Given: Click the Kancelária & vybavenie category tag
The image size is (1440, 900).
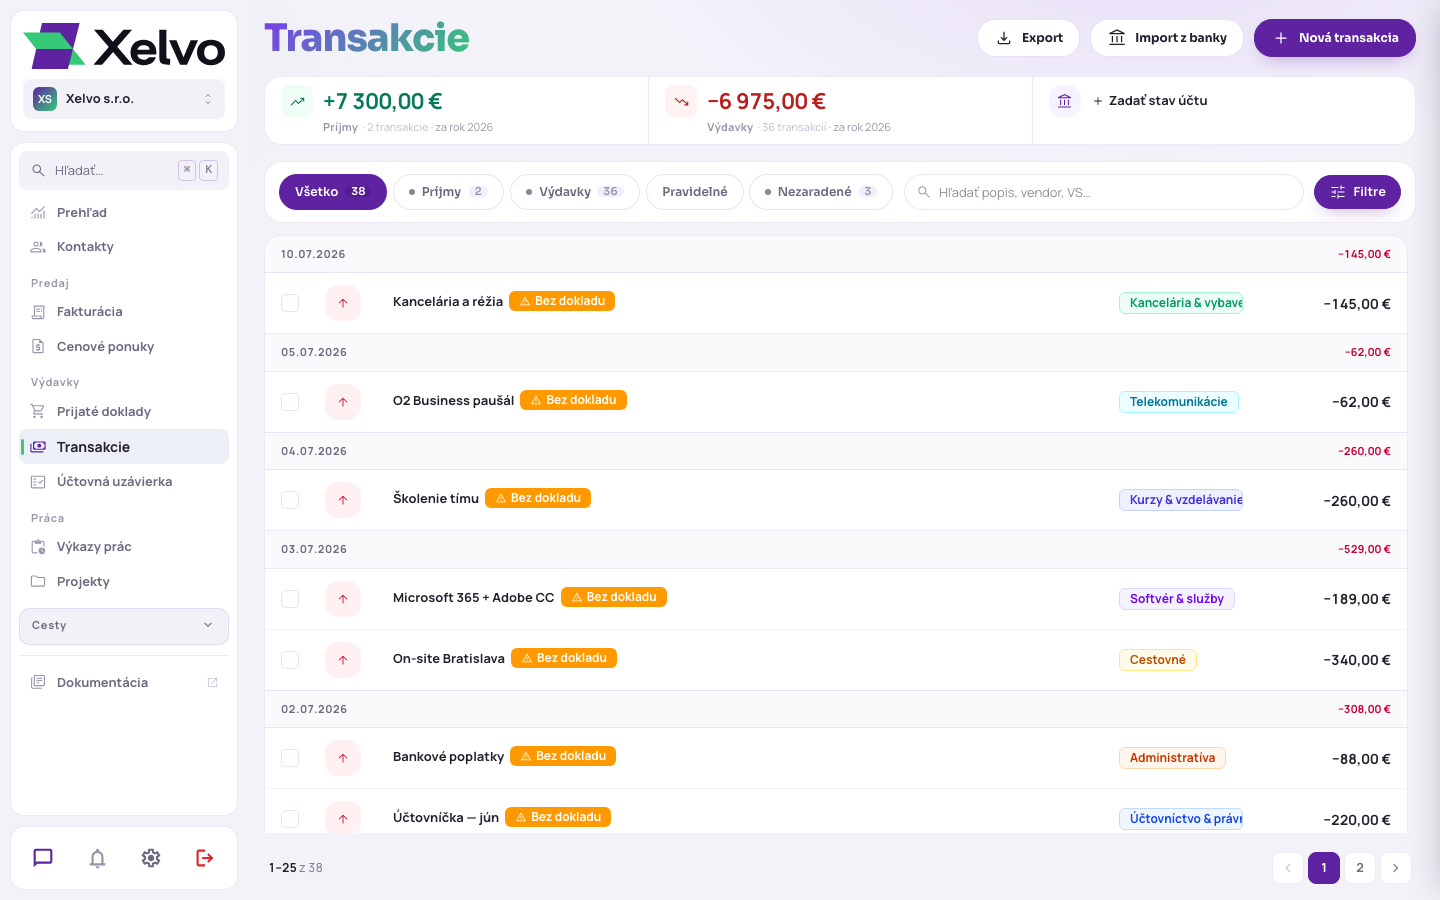Looking at the screenshot, I should pyautogui.click(x=1181, y=303).
